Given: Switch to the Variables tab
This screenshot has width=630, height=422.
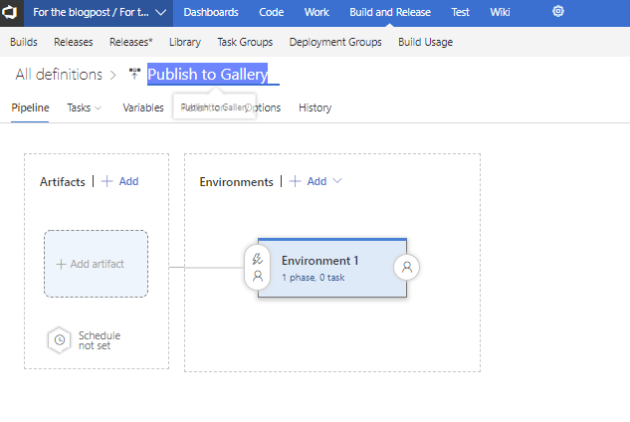Looking at the screenshot, I should click(143, 108).
